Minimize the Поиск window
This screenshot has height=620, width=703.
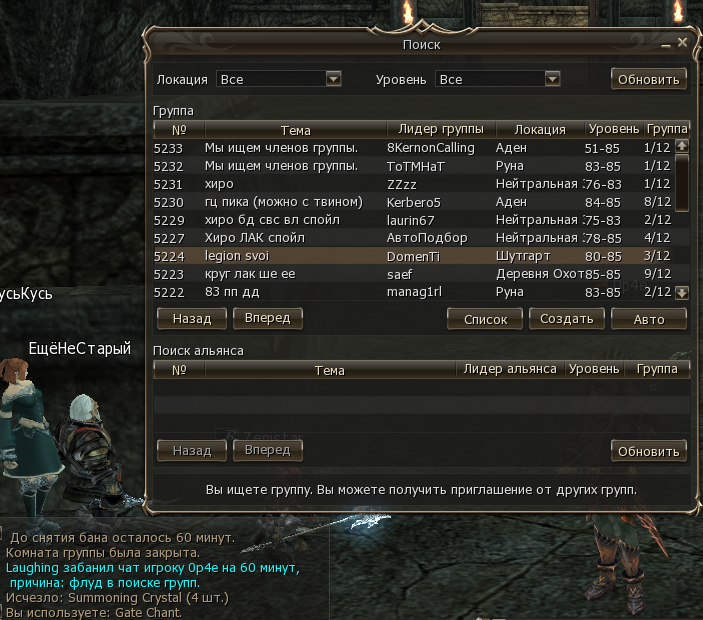[x=666, y=44]
